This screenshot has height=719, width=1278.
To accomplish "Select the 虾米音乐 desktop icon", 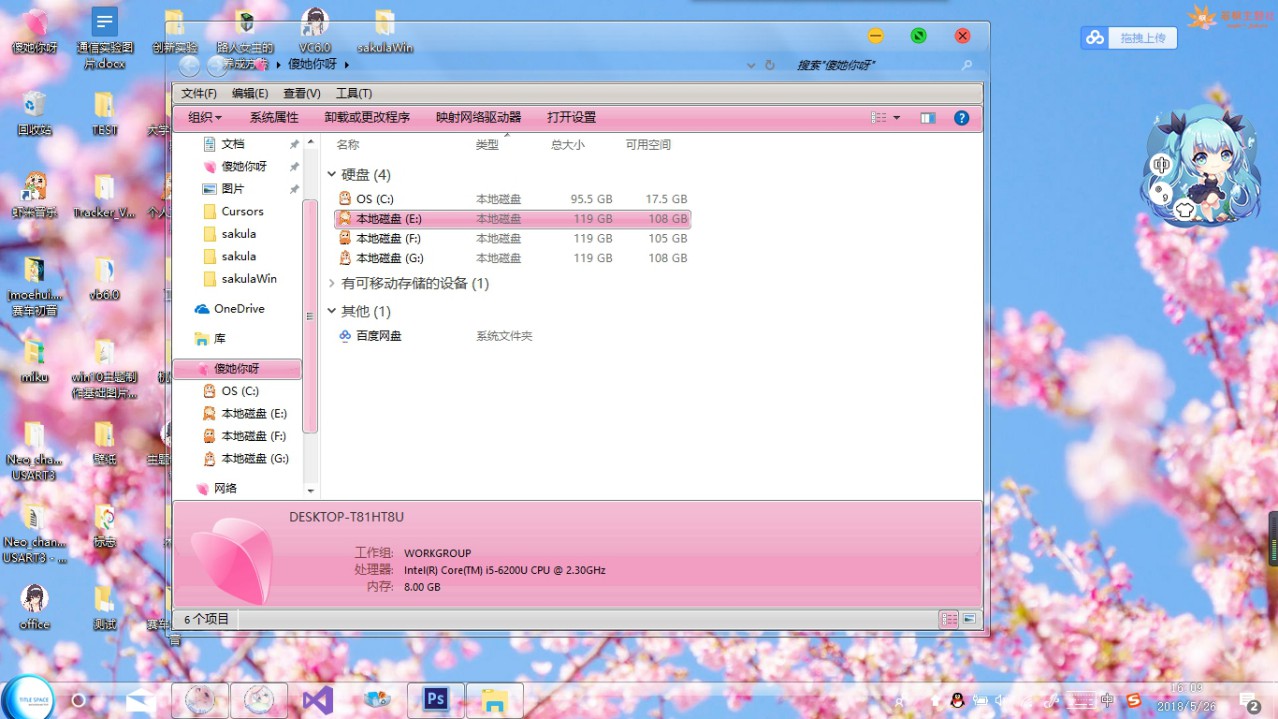I will tap(34, 196).
